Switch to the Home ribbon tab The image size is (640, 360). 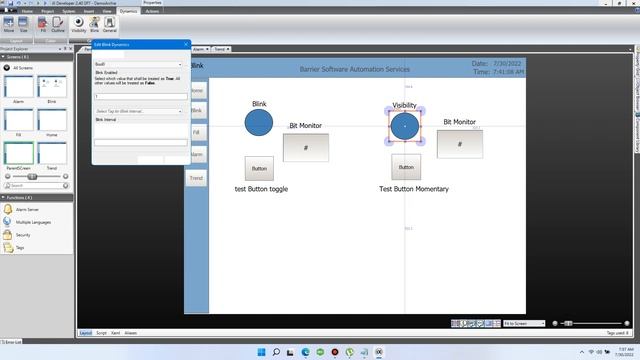[x=27, y=11]
